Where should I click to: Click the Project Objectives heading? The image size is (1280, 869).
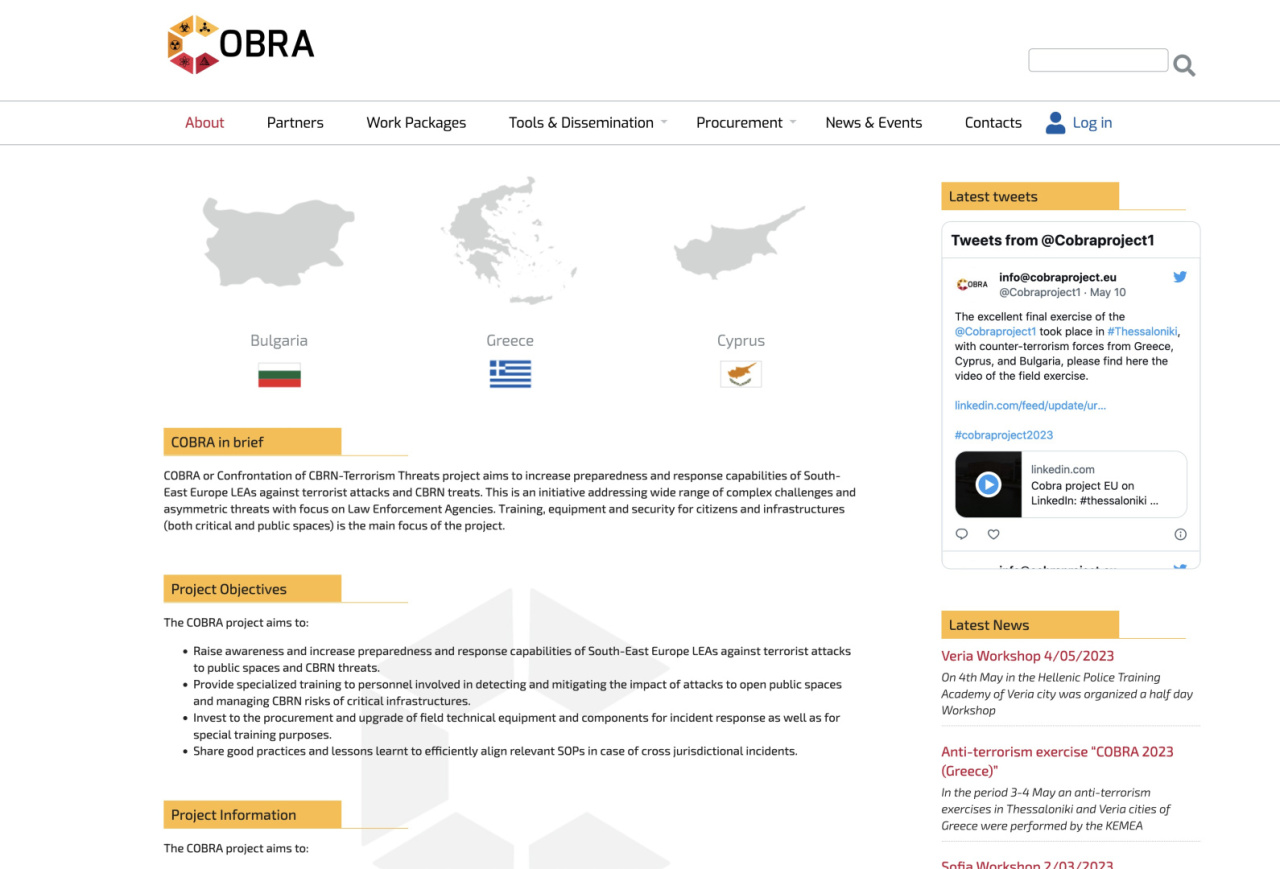coord(252,589)
